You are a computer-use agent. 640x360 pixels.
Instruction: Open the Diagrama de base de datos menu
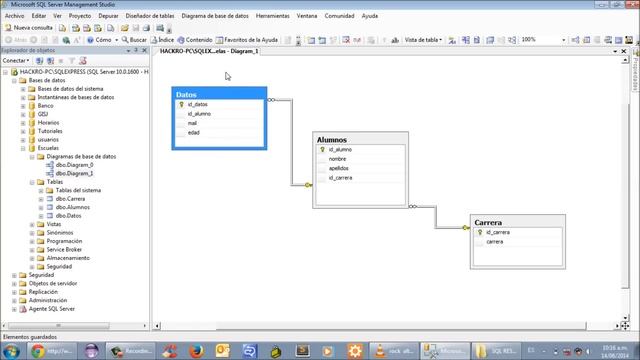[215, 16]
